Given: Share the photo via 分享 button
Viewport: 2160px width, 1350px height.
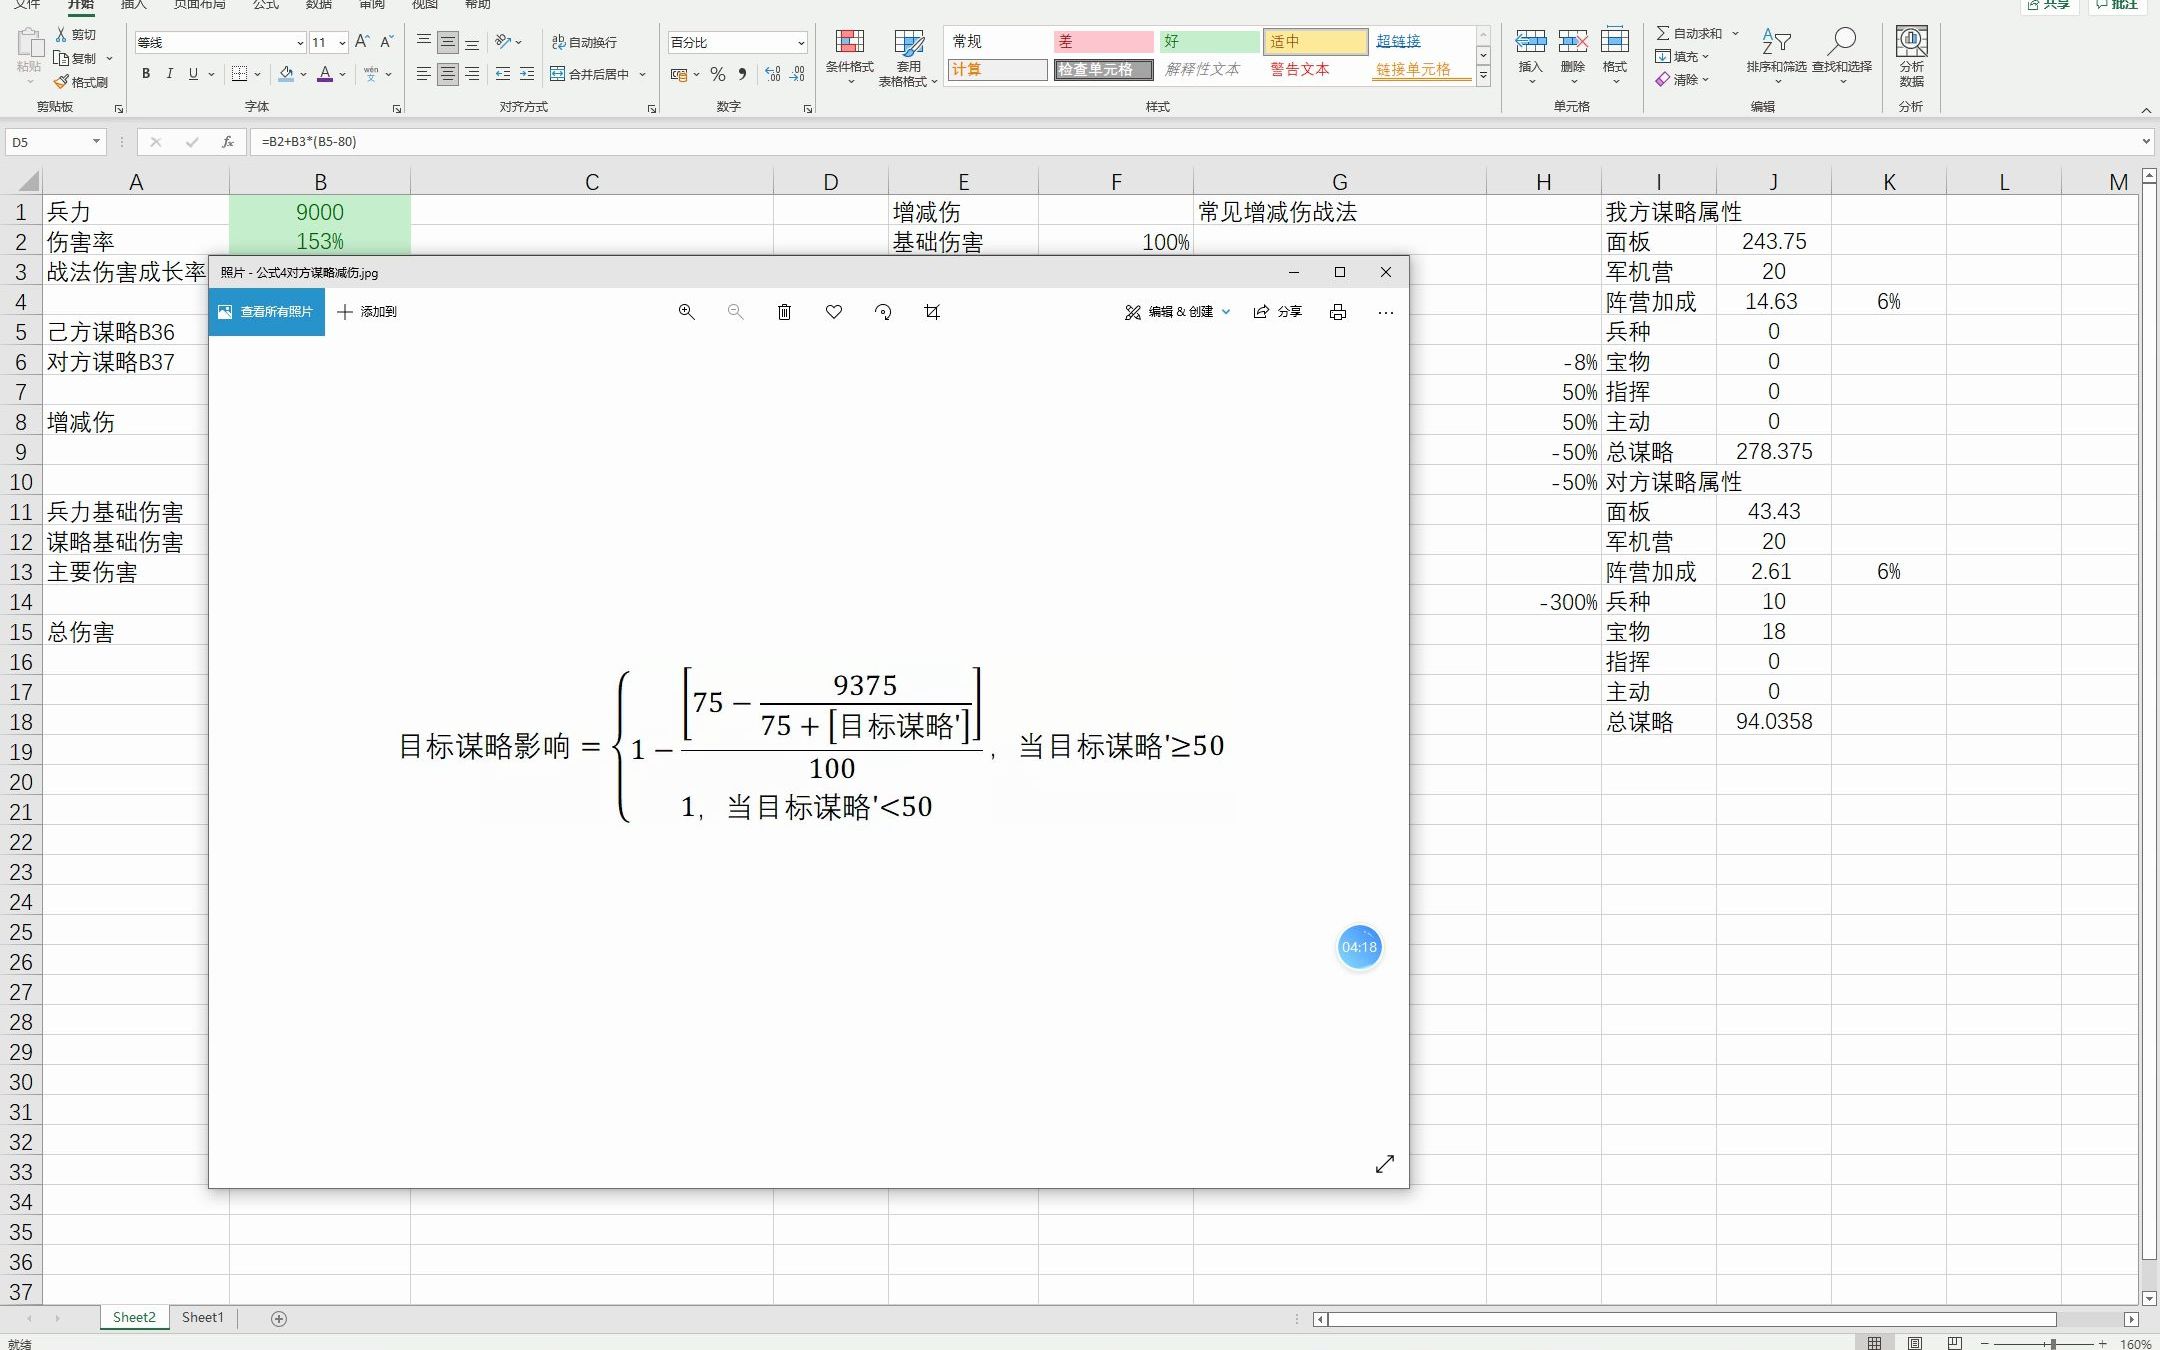Looking at the screenshot, I should pos(1279,311).
